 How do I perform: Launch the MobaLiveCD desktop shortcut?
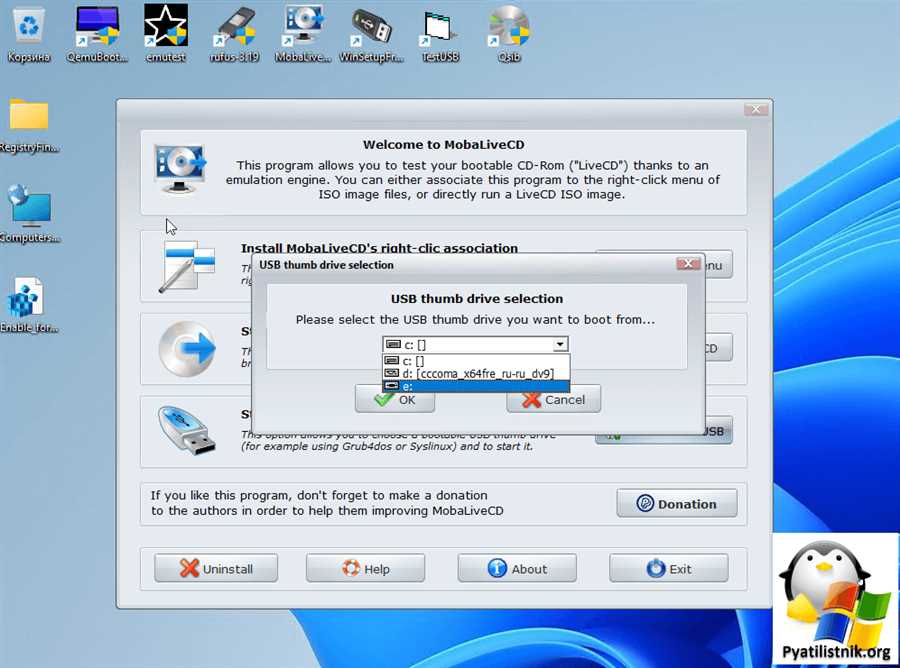(302, 27)
